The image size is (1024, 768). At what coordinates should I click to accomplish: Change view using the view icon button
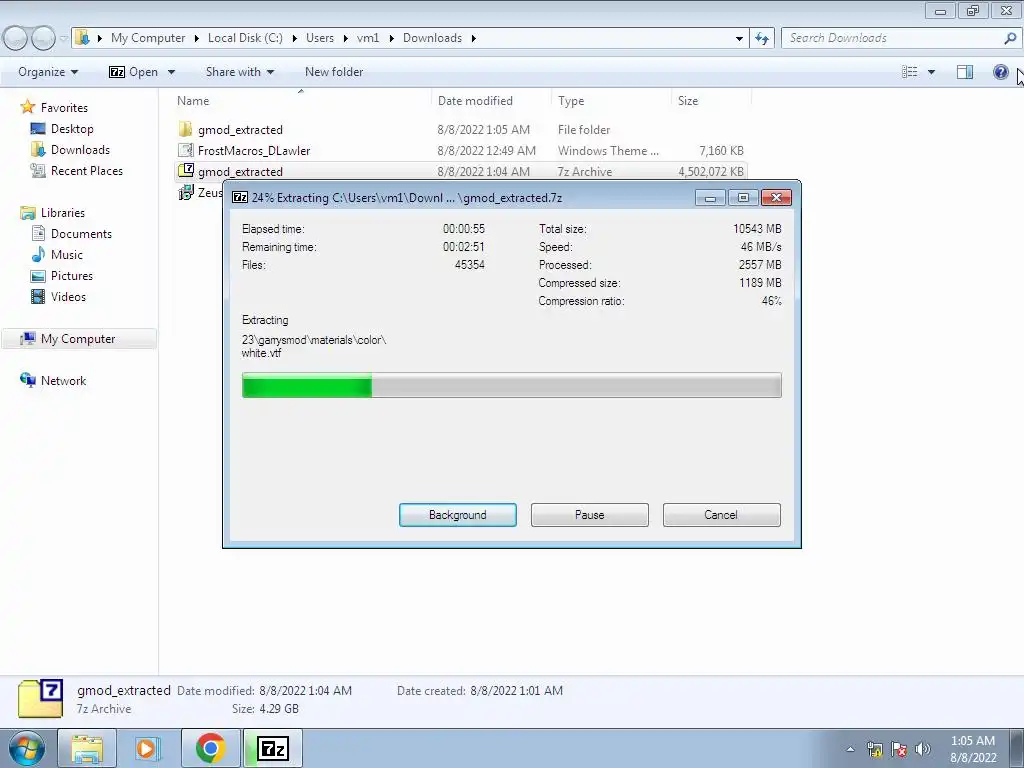click(910, 72)
